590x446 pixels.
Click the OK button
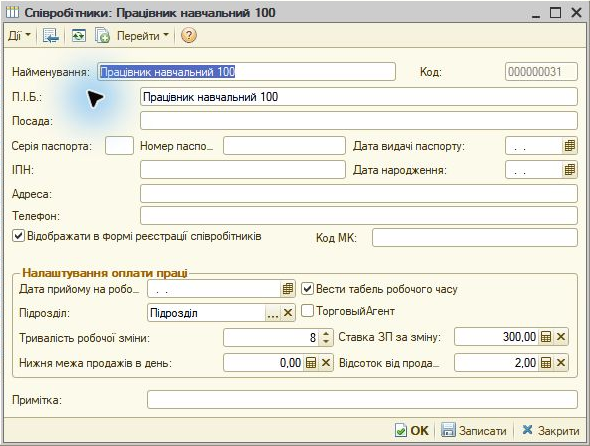coord(412,430)
